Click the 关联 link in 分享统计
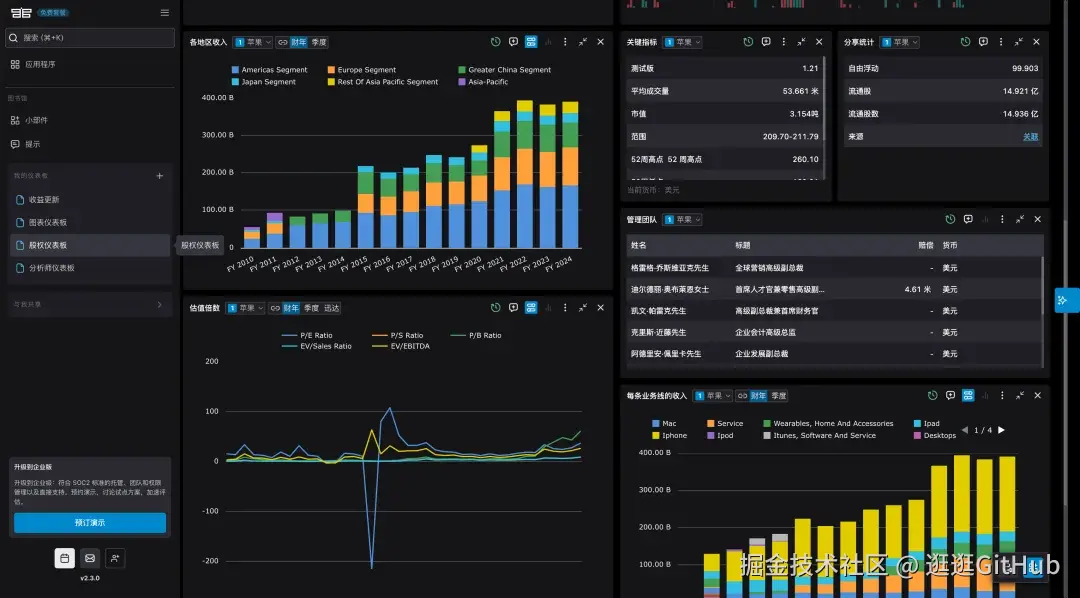 [1030, 136]
